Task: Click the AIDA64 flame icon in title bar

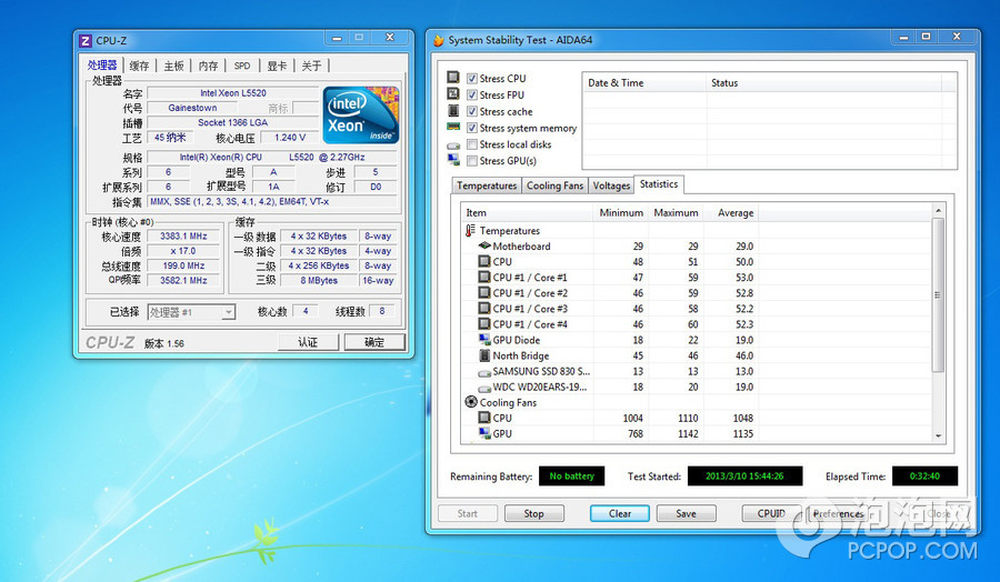Action: (x=438, y=40)
